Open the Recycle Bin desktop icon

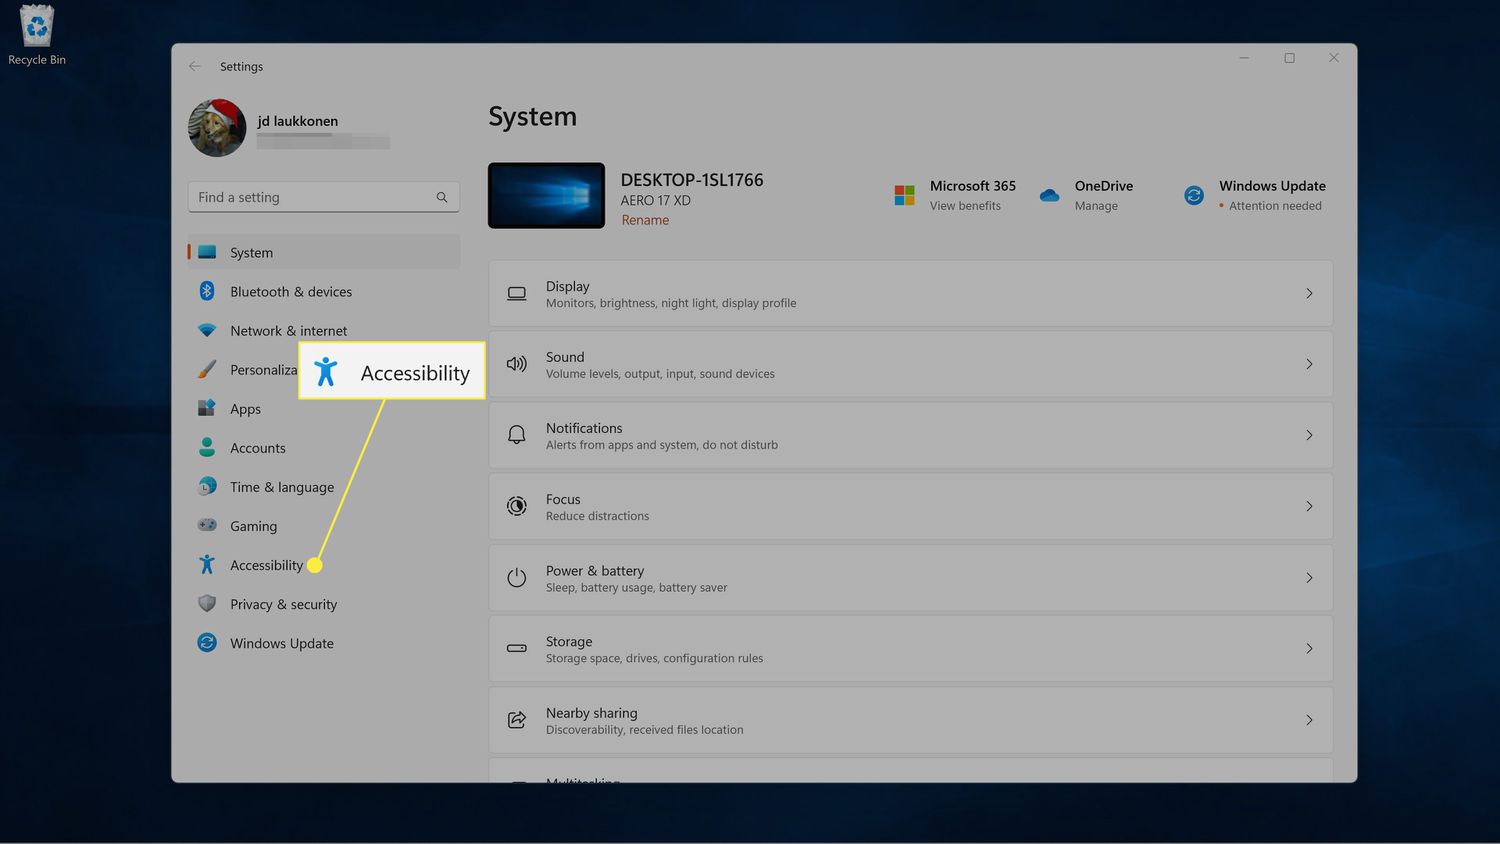[37, 35]
